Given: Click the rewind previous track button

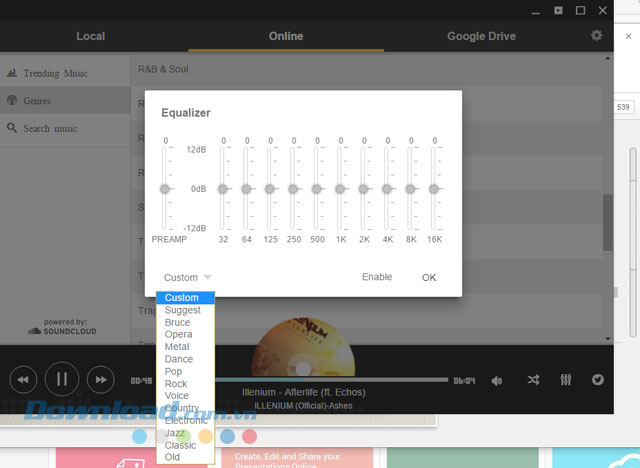Looking at the screenshot, I should [x=23, y=379].
